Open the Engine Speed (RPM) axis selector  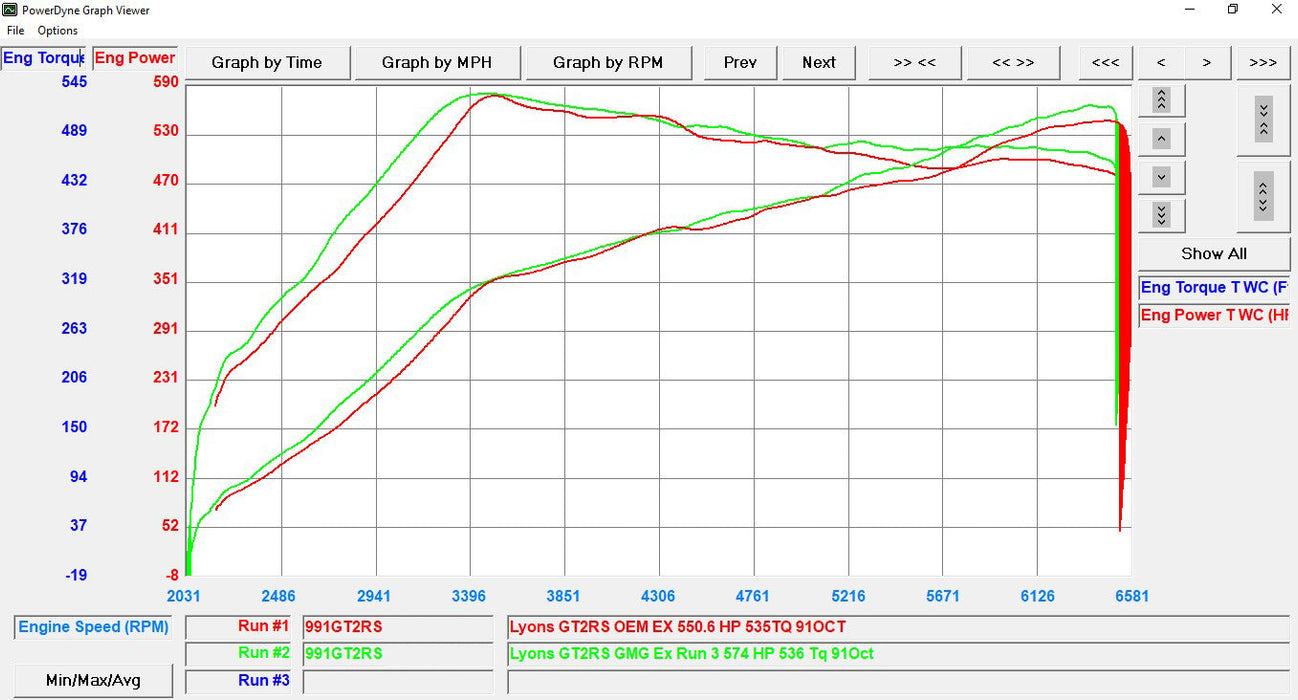(x=93, y=627)
